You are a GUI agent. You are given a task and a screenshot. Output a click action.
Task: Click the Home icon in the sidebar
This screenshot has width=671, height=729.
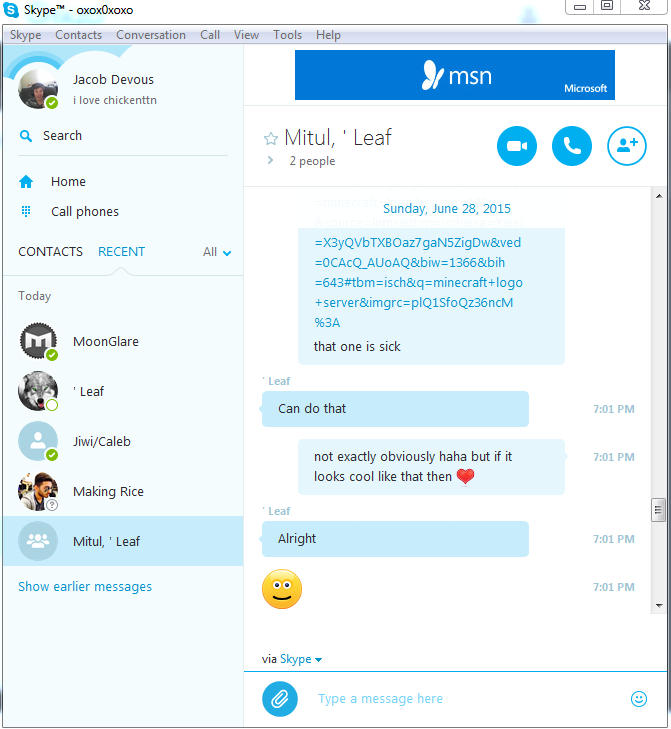point(26,182)
